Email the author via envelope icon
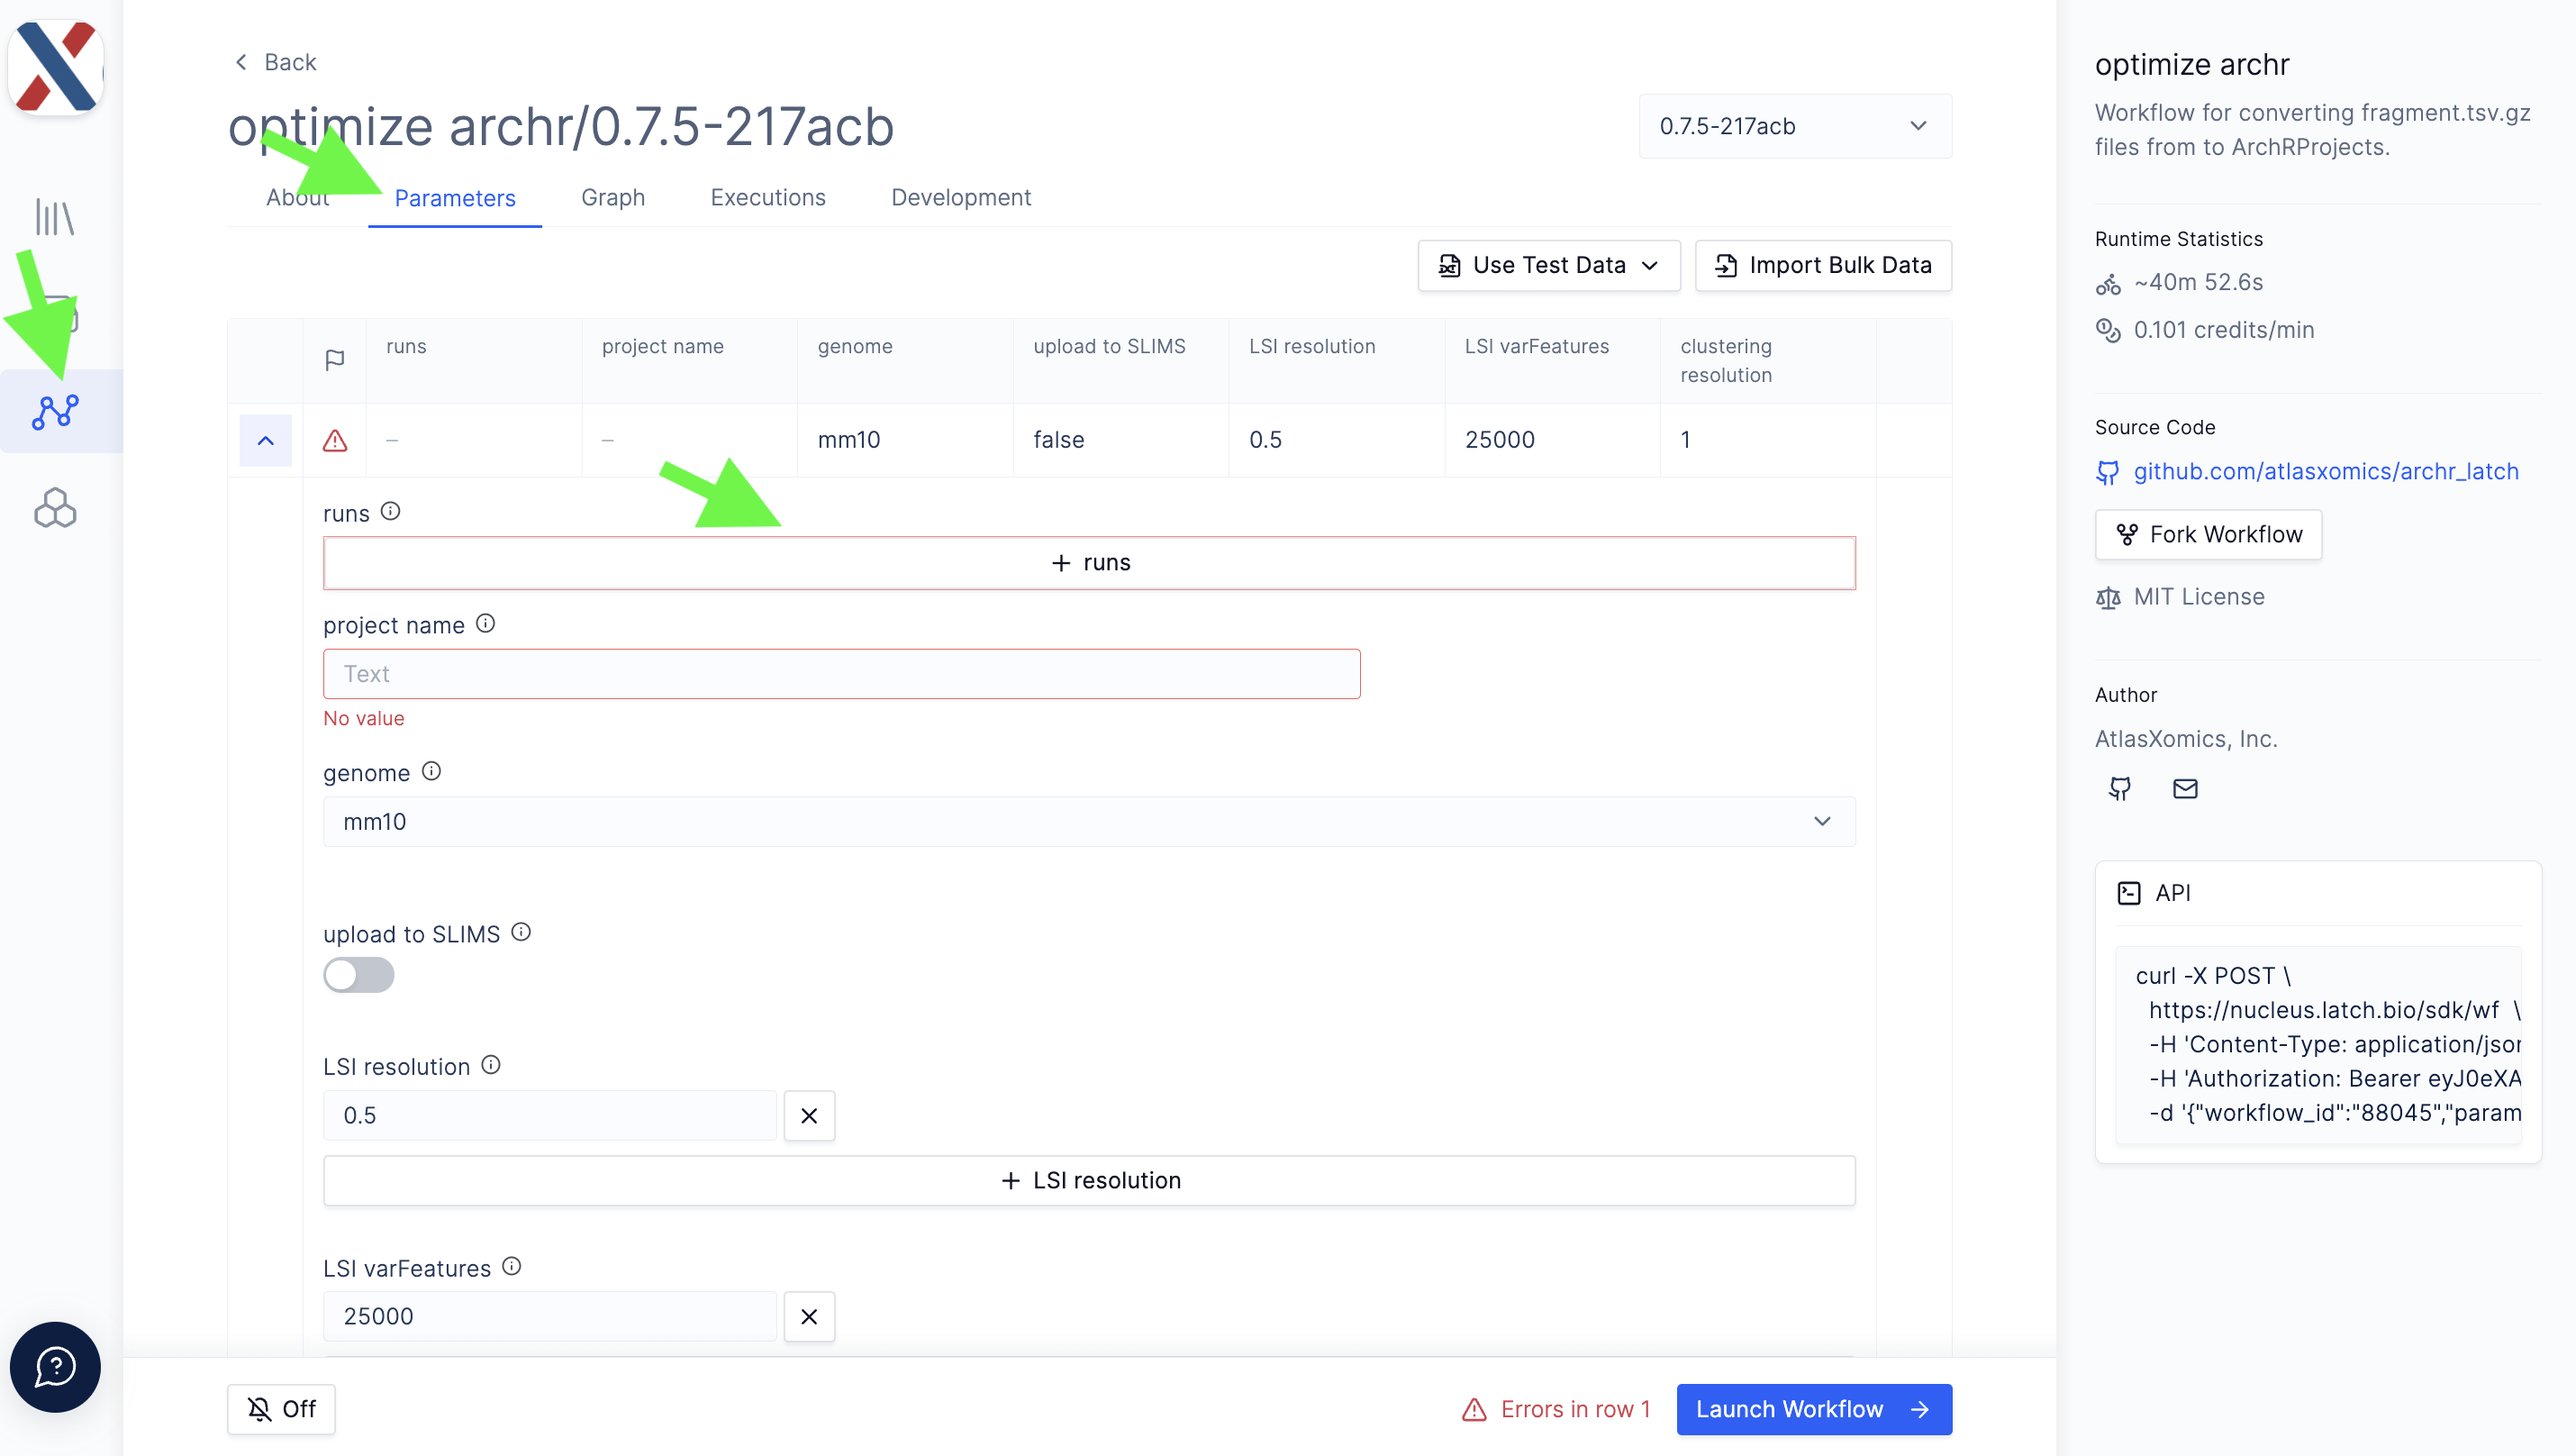This screenshot has width=2576, height=1456. (x=2185, y=789)
